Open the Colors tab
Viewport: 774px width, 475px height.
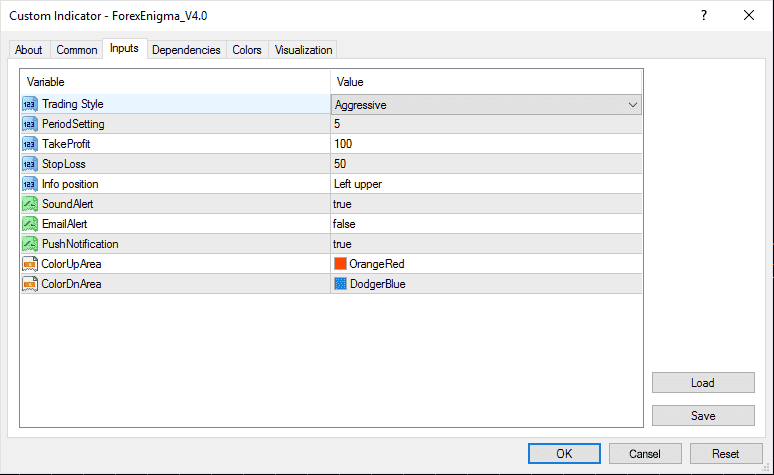tap(247, 50)
